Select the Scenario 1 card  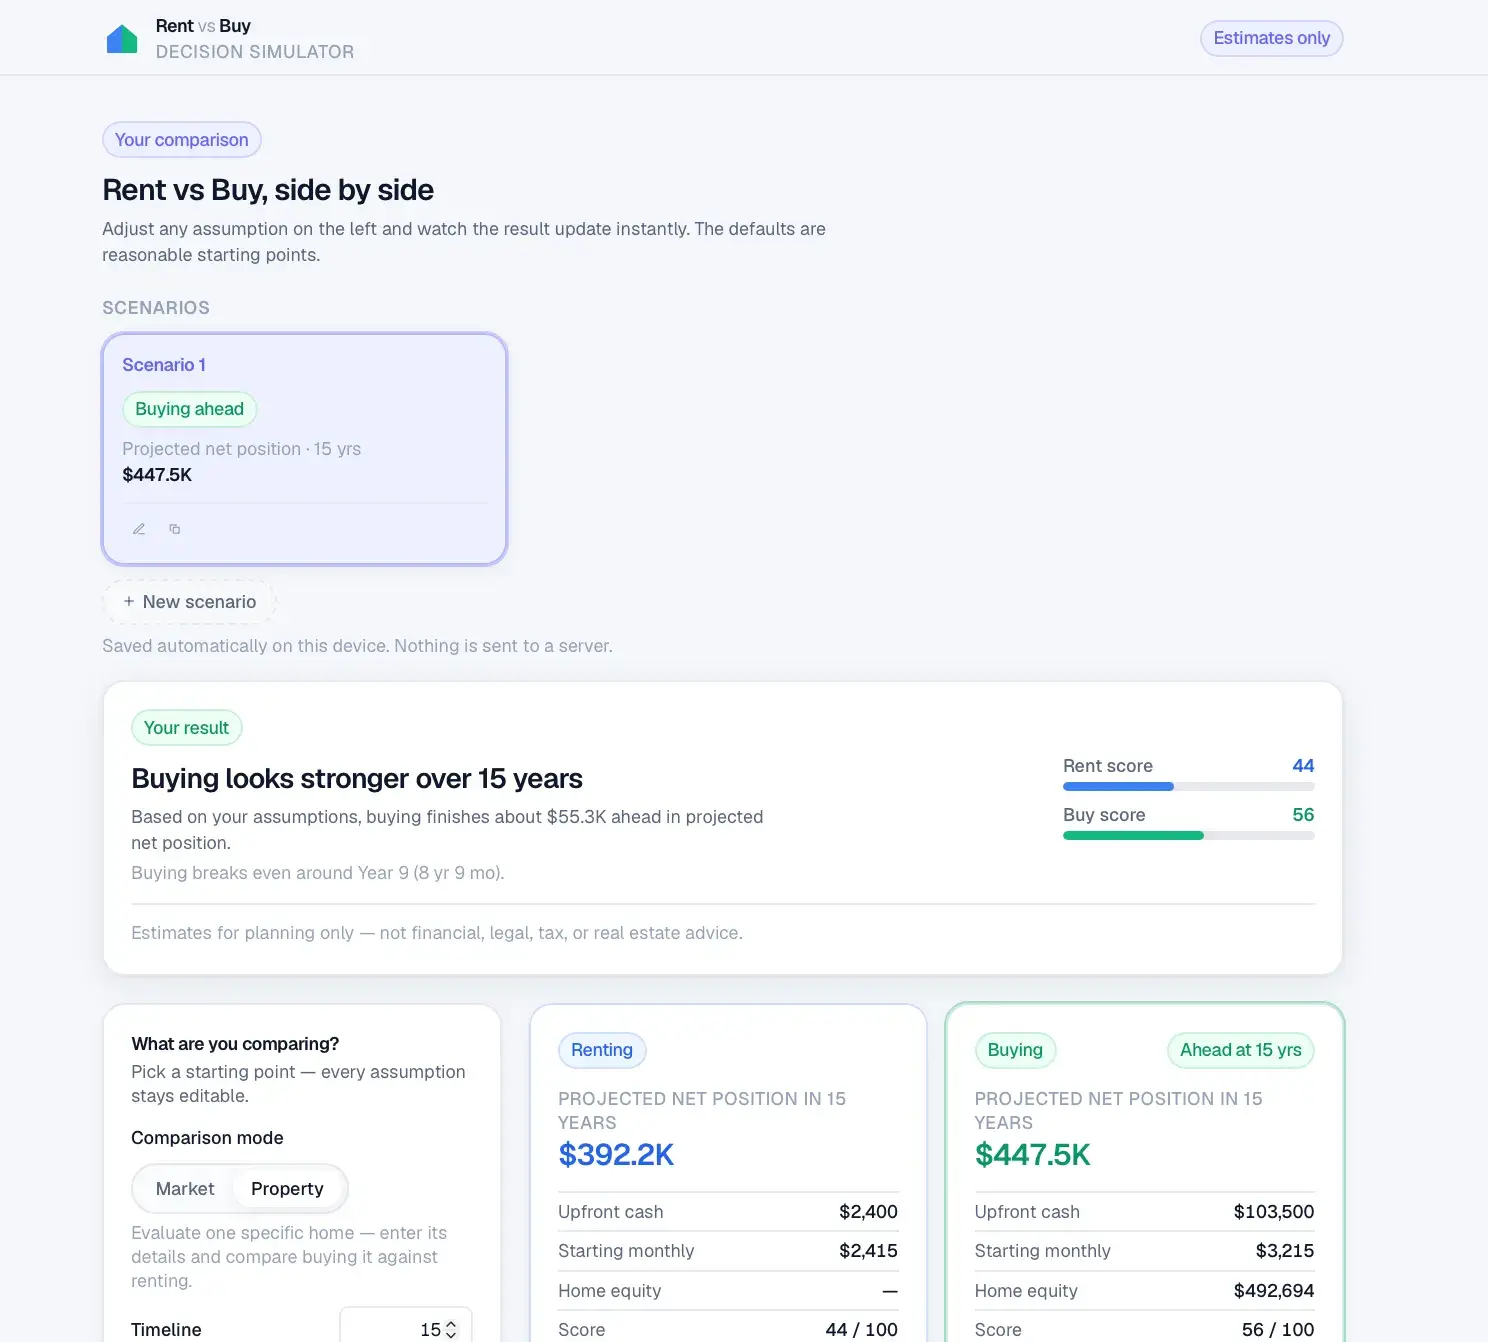[305, 449]
